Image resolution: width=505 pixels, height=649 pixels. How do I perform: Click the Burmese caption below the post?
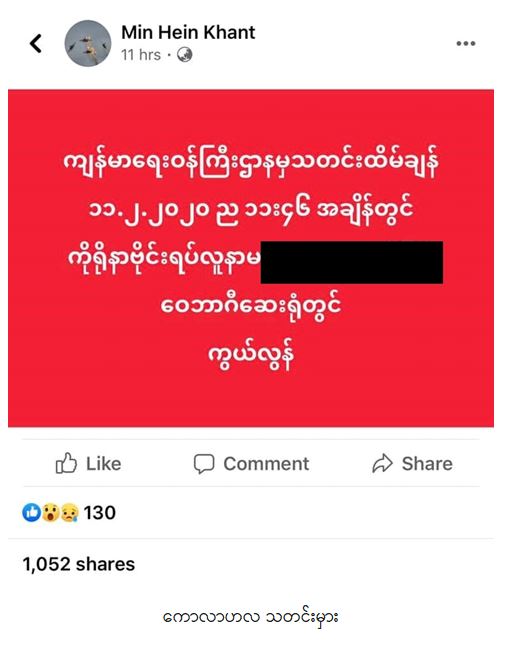(x=251, y=618)
